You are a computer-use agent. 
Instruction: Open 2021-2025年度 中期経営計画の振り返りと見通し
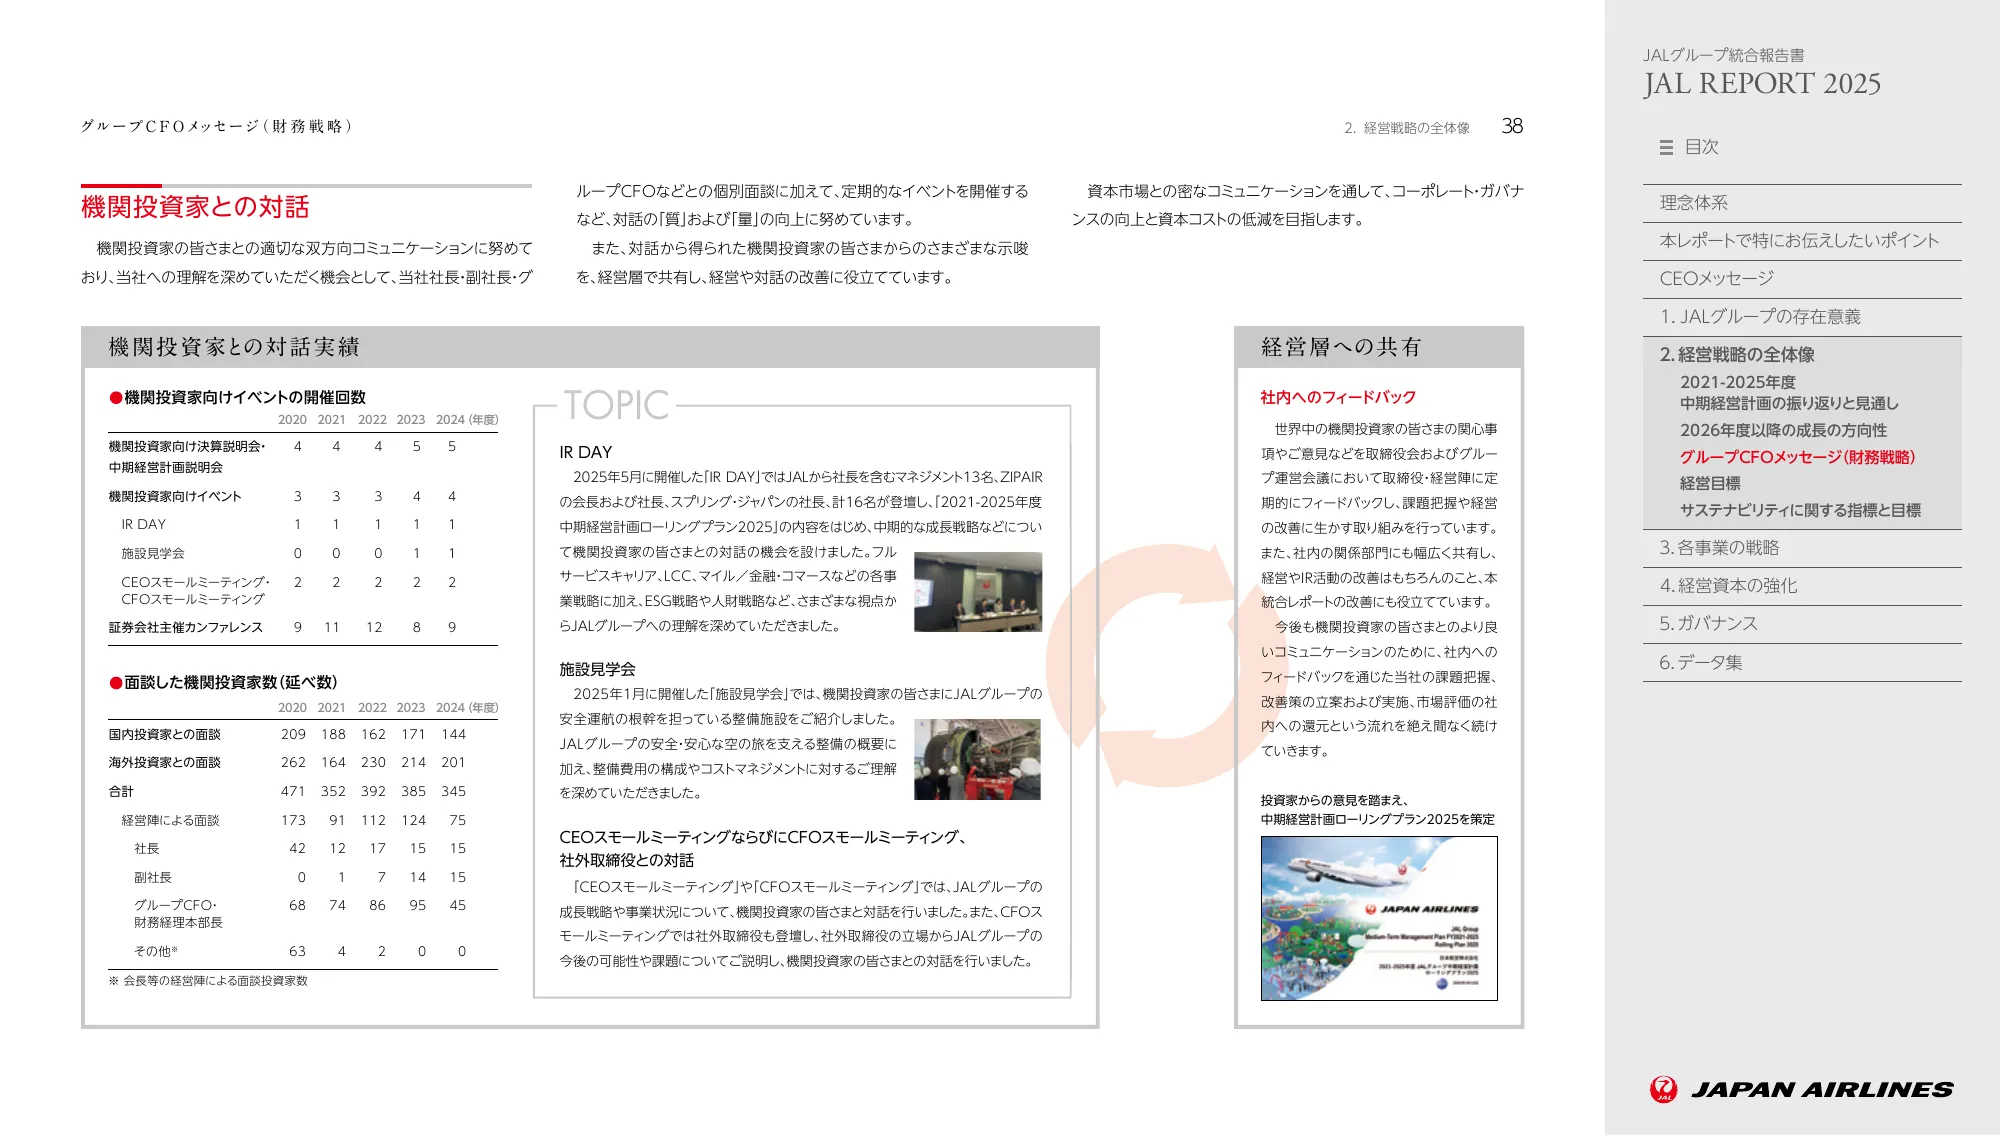[1789, 393]
